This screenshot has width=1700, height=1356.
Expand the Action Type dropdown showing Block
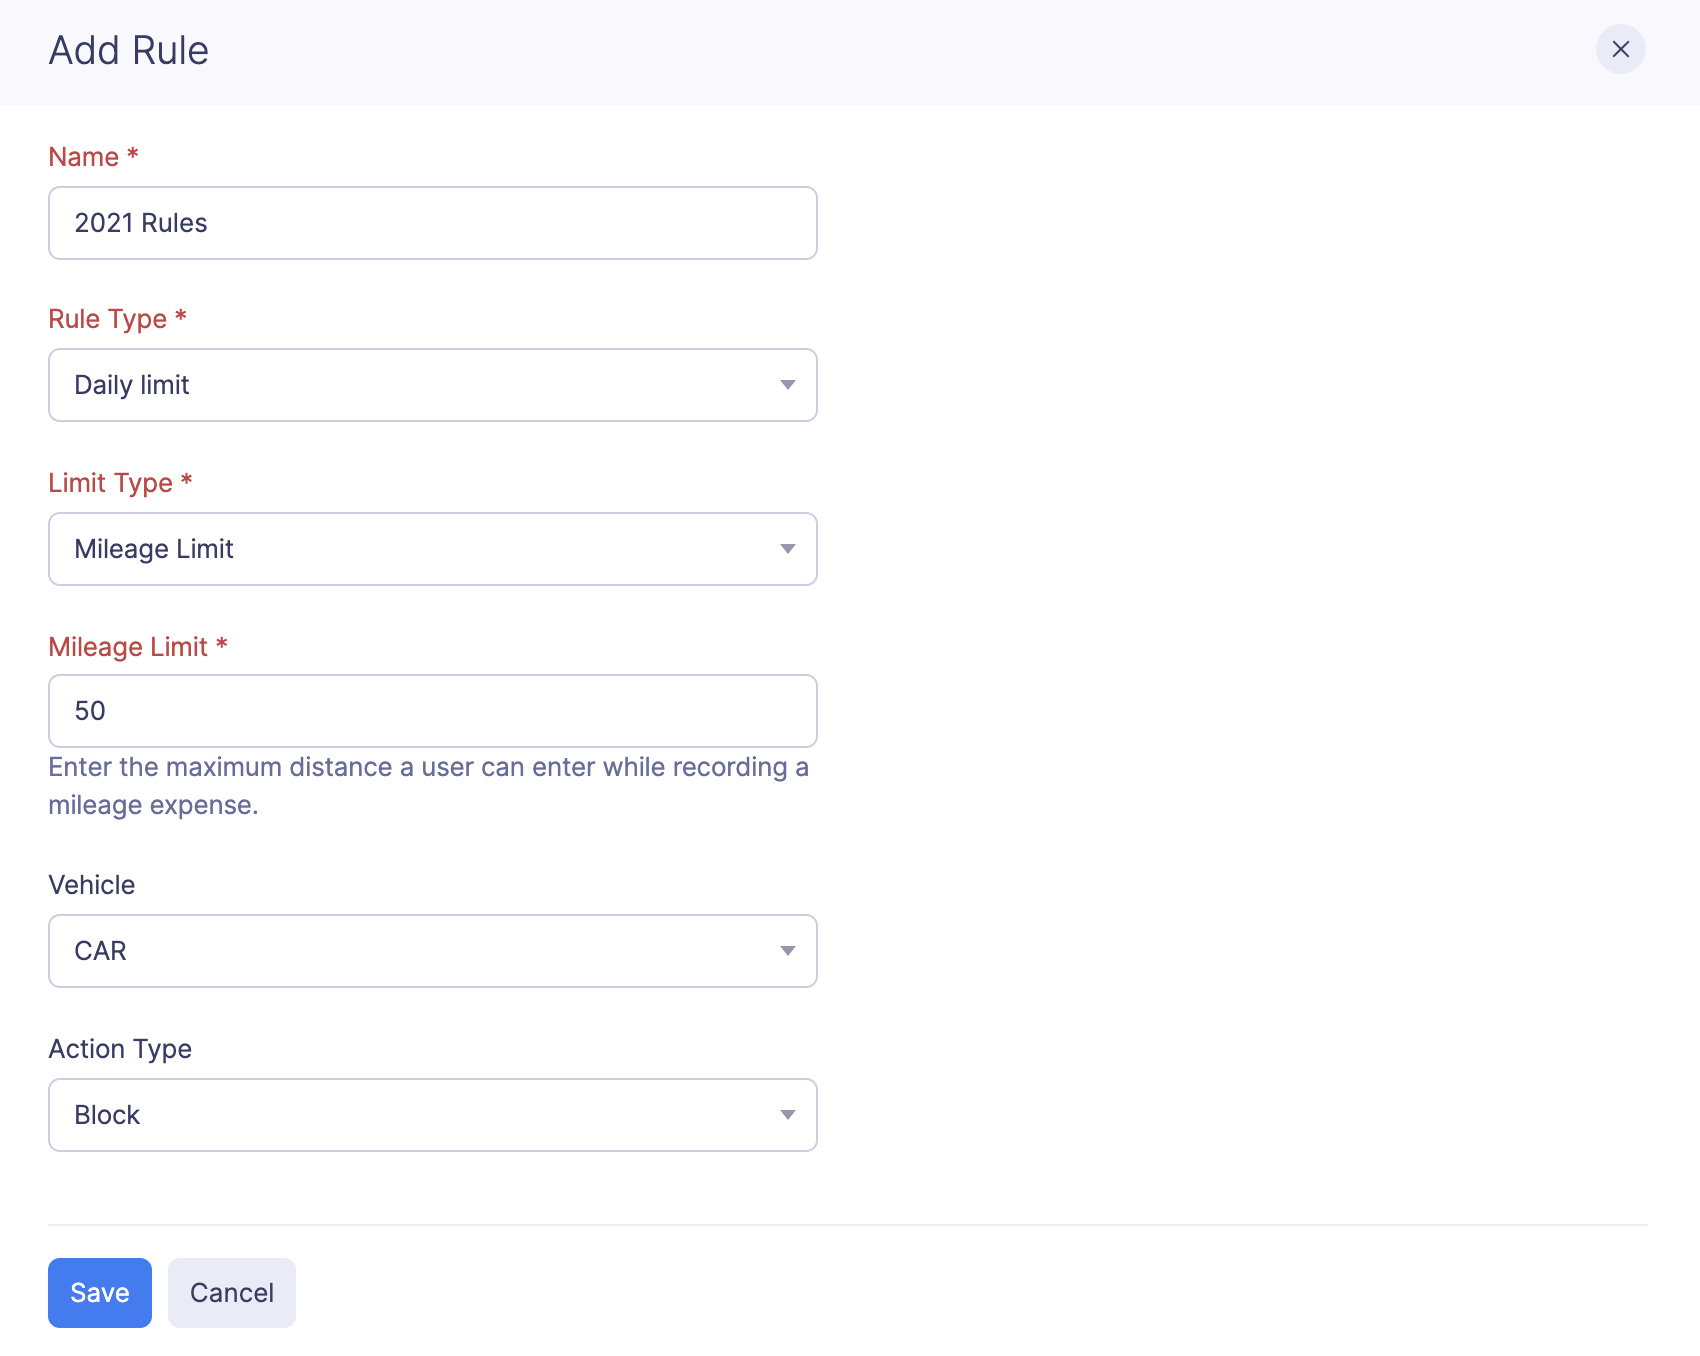[x=432, y=1115]
